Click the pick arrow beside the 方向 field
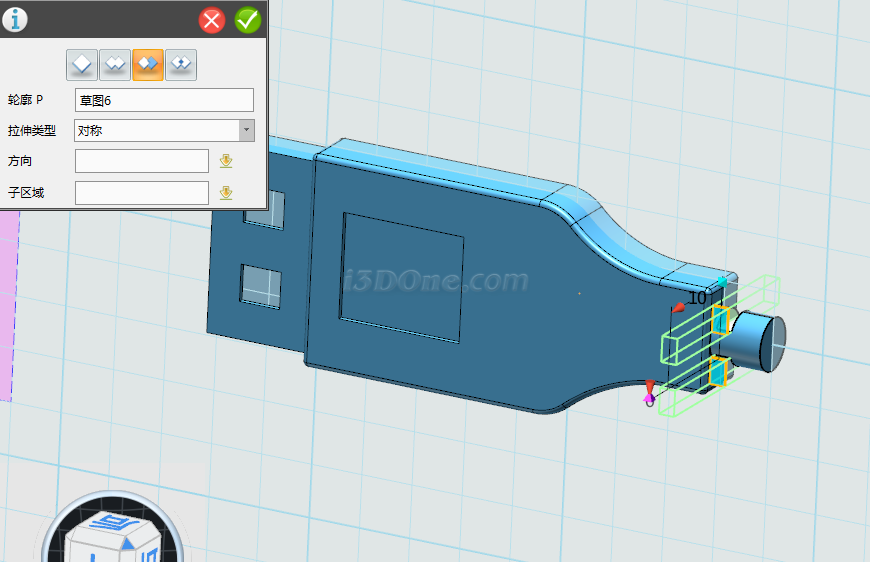Screen dimensions: 870x562 click(x=226, y=161)
